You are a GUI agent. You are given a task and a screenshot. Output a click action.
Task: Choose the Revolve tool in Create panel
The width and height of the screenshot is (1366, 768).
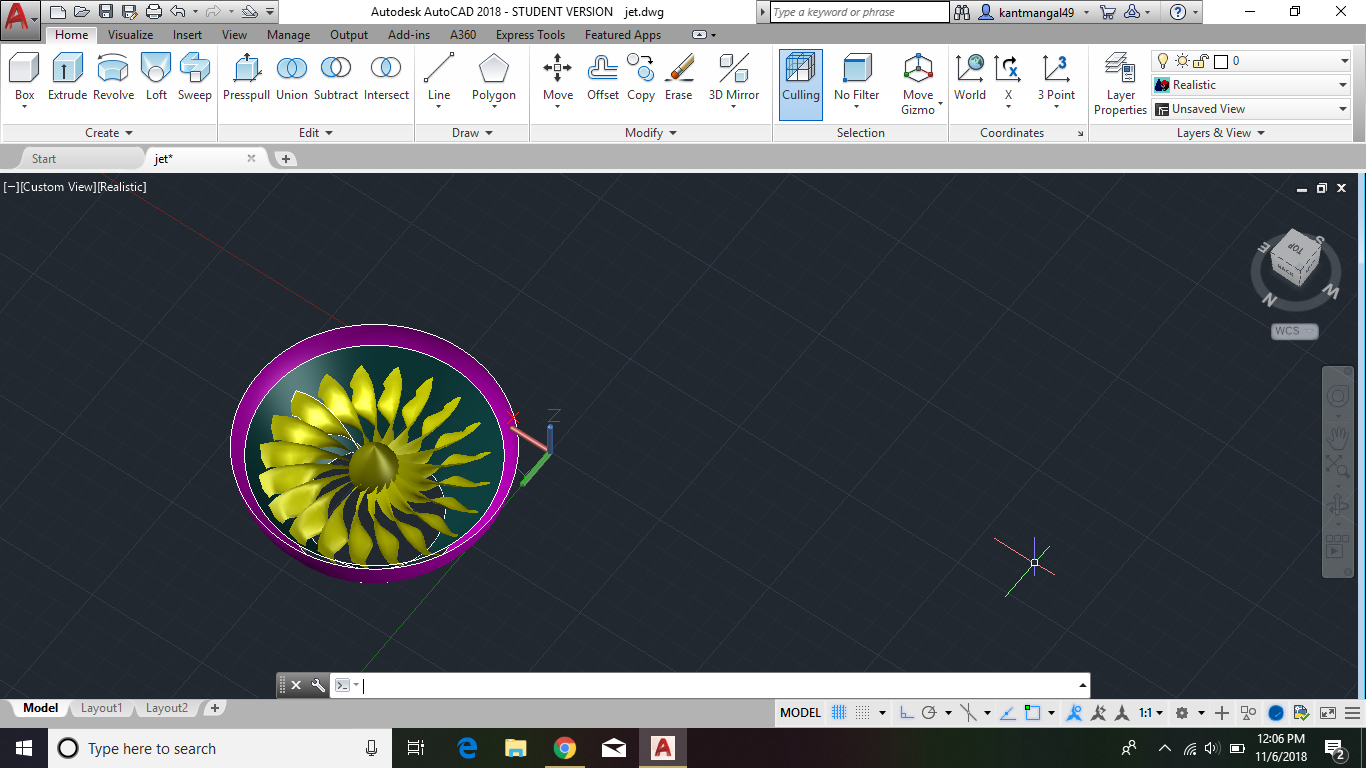pyautogui.click(x=113, y=78)
